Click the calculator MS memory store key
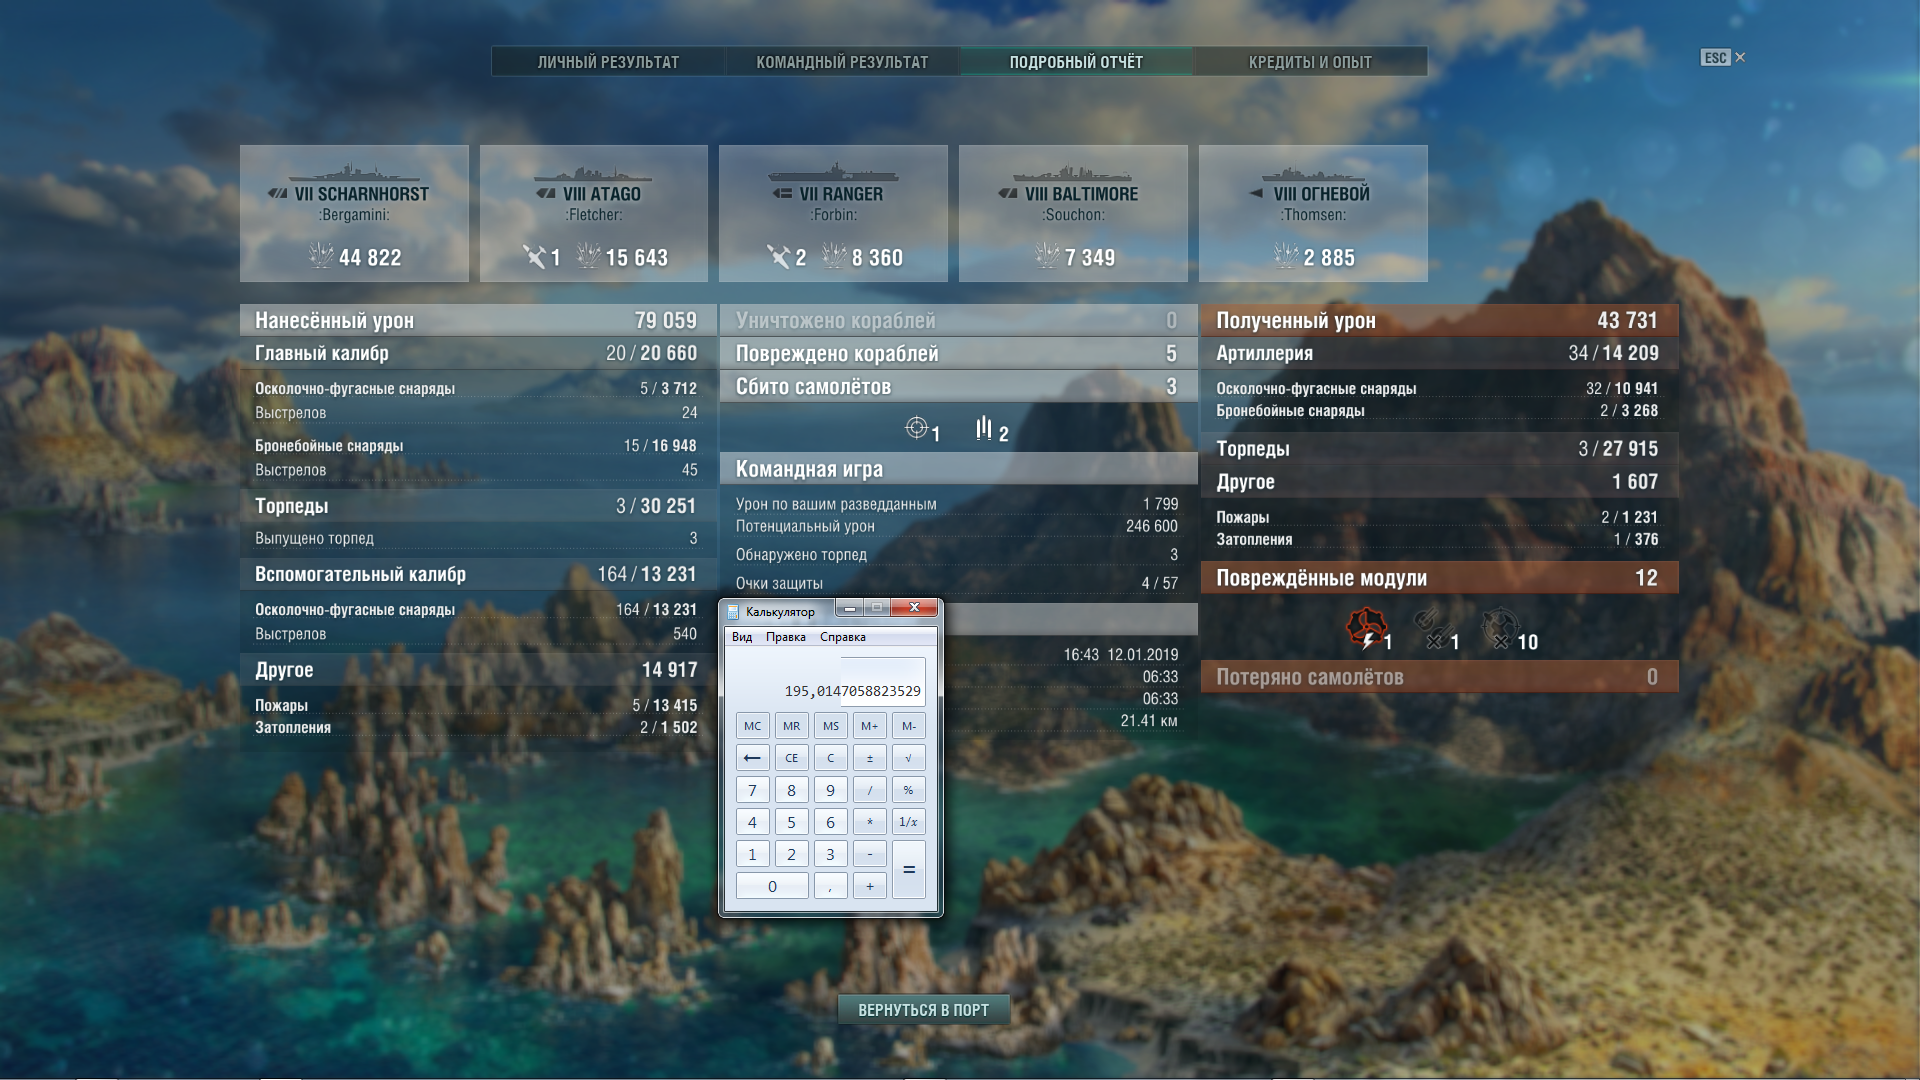 pyautogui.click(x=830, y=726)
